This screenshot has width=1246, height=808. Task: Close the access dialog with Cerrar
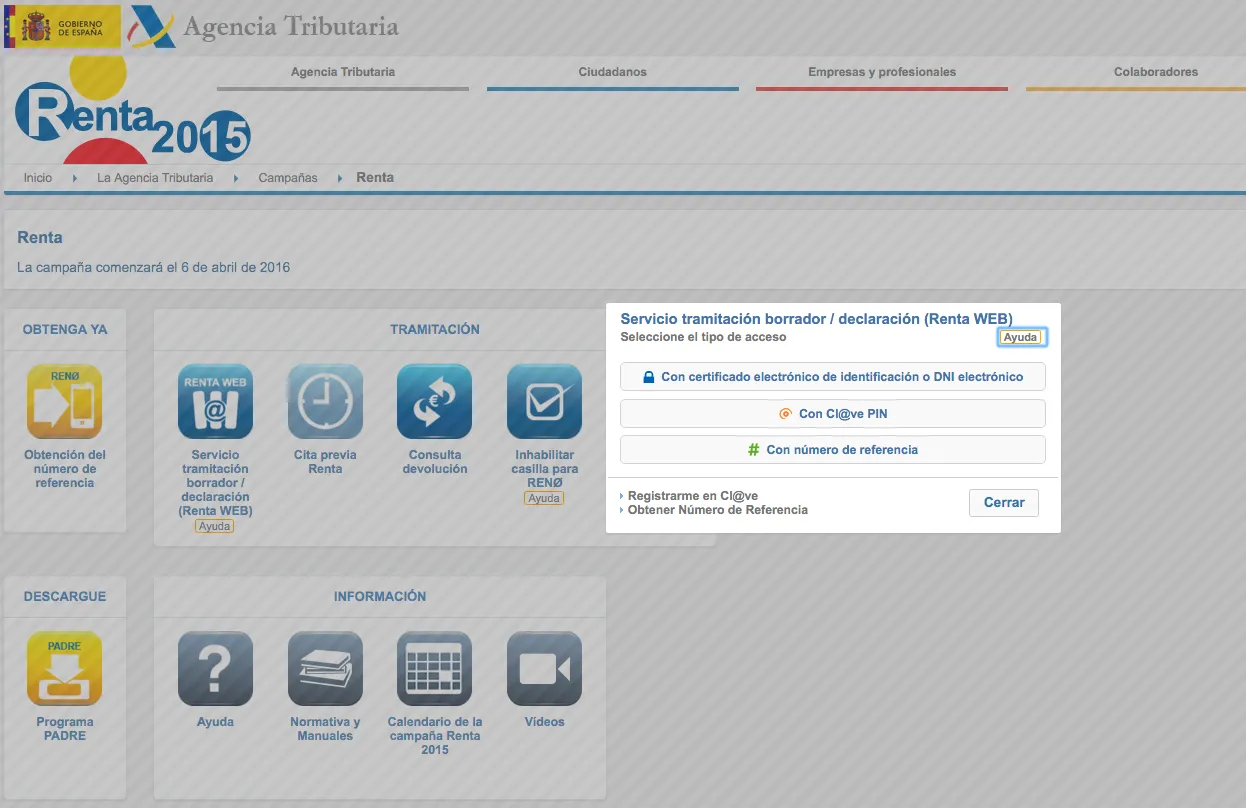(1003, 503)
